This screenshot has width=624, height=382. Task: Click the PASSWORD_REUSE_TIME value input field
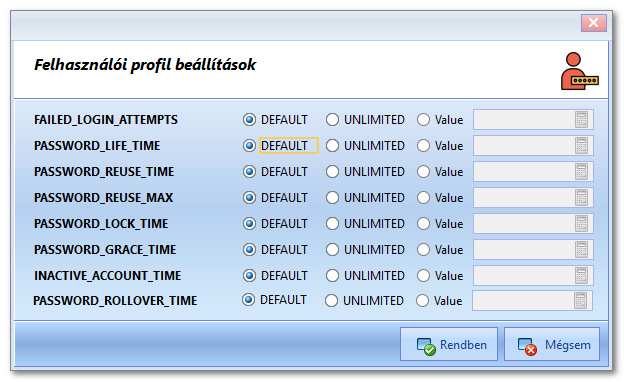pyautogui.click(x=533, y=172)
